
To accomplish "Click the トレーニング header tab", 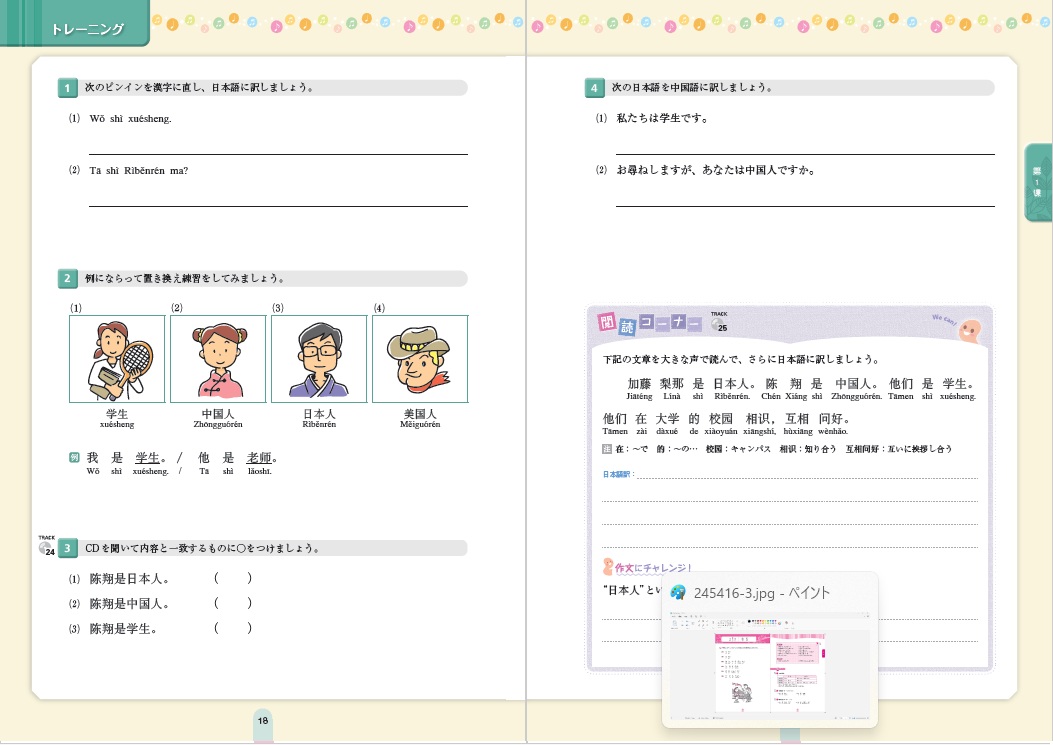I will click(88, 29).
